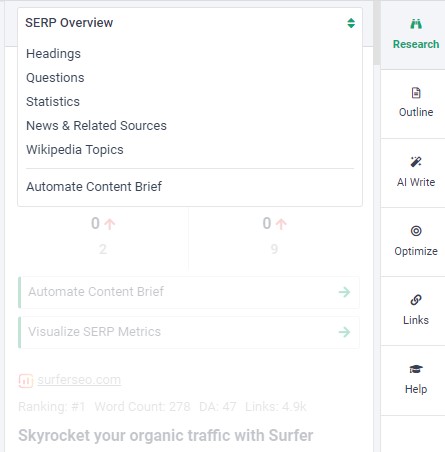The height and width of the screenshot is (452, 445).
Task: Choose Questions from the dropdown list
Action: point(55,78)
